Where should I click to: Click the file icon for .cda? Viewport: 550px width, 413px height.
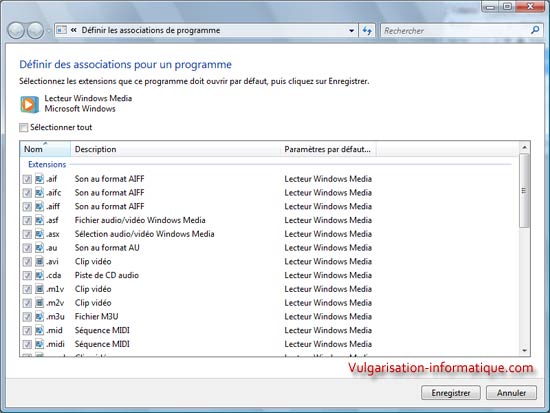39,275
